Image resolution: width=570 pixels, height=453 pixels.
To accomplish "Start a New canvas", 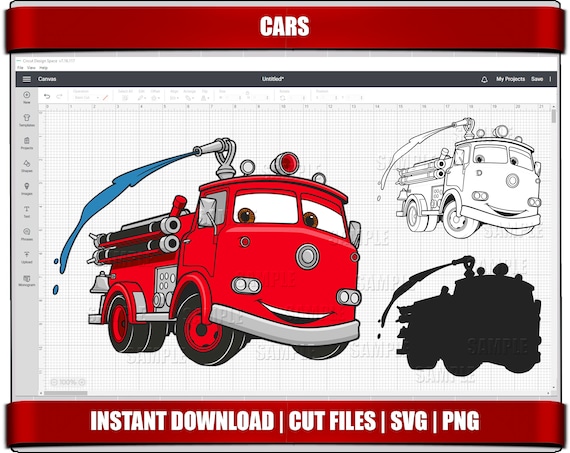I will pyautogui.click(x=27, y=97).
